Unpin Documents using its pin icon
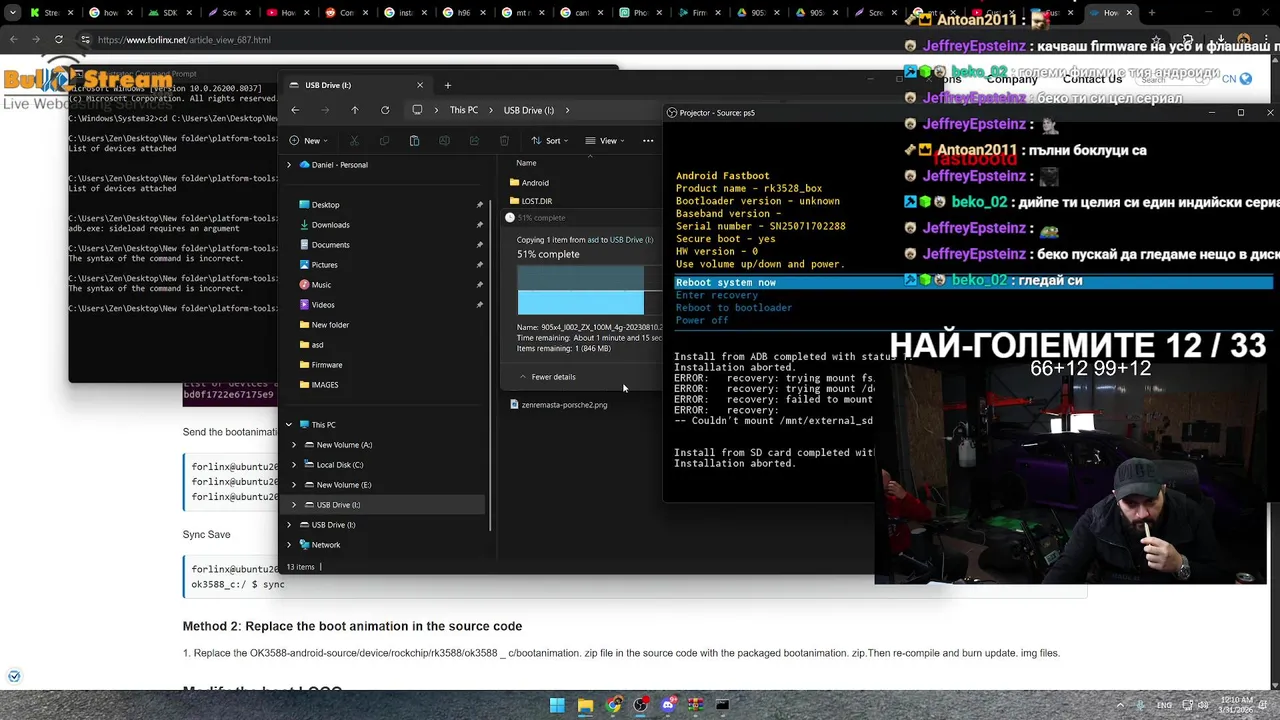The height and width of the screenshot is (720, 1280). (x=479, y=245)
